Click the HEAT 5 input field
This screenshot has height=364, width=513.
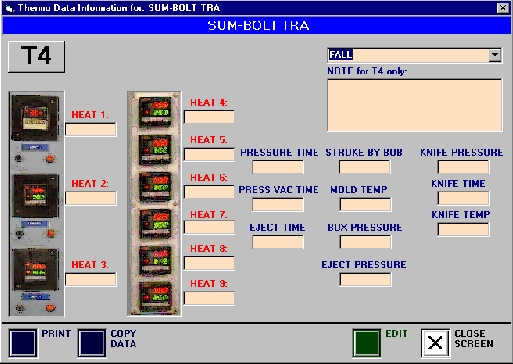209,155
